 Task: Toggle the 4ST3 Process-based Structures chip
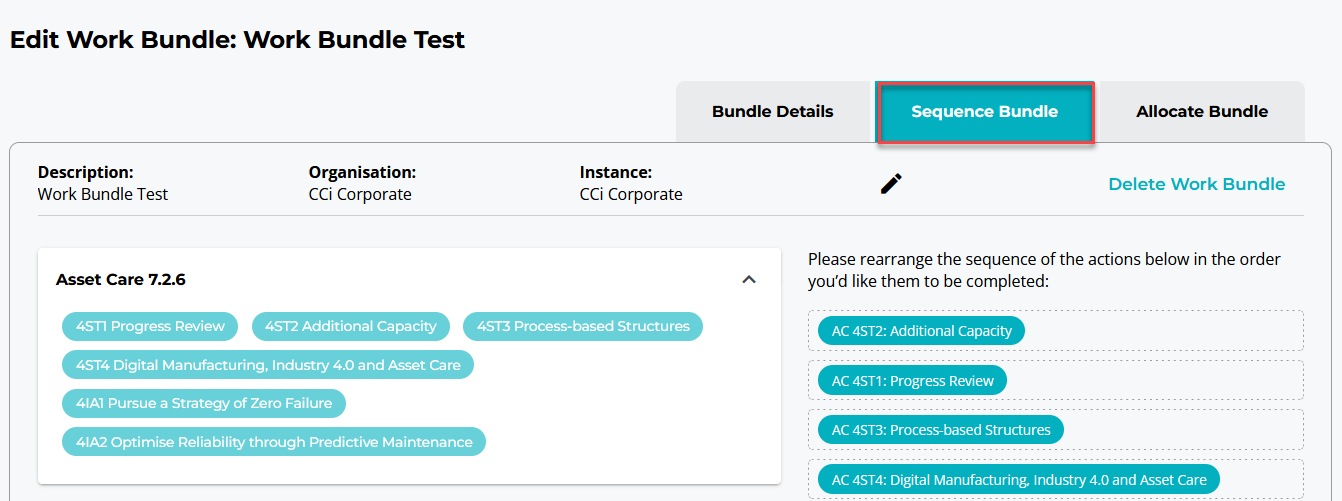coord(583,326)
